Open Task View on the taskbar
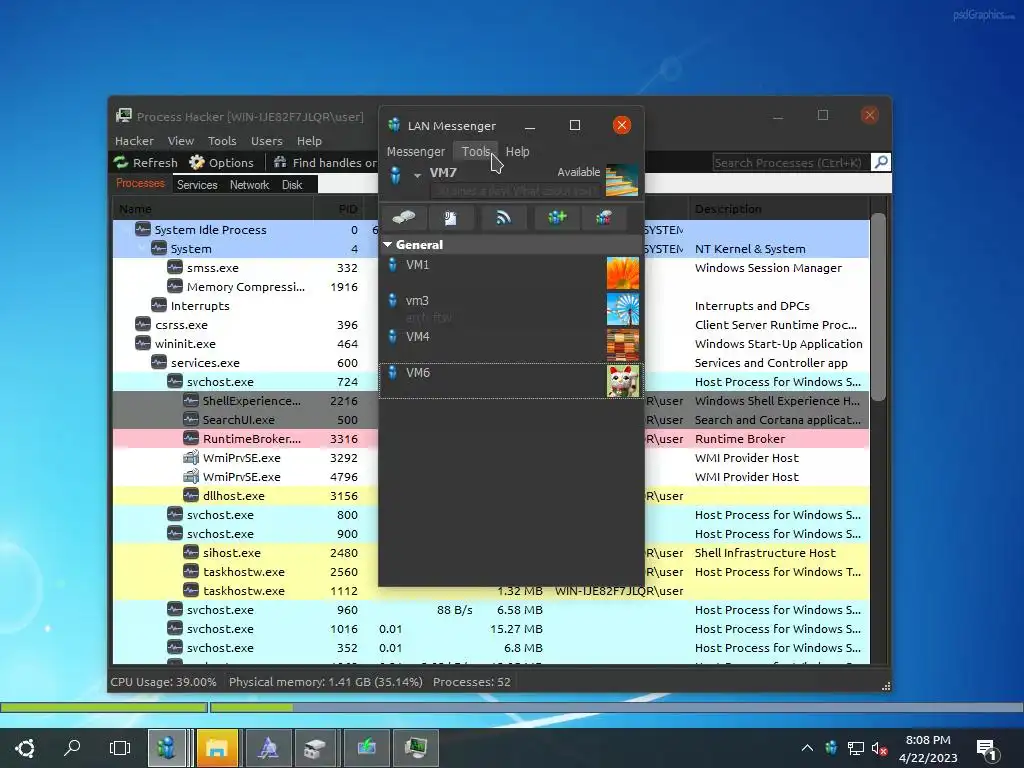This screenshot has width=1024, height=768. coord(120,748)
